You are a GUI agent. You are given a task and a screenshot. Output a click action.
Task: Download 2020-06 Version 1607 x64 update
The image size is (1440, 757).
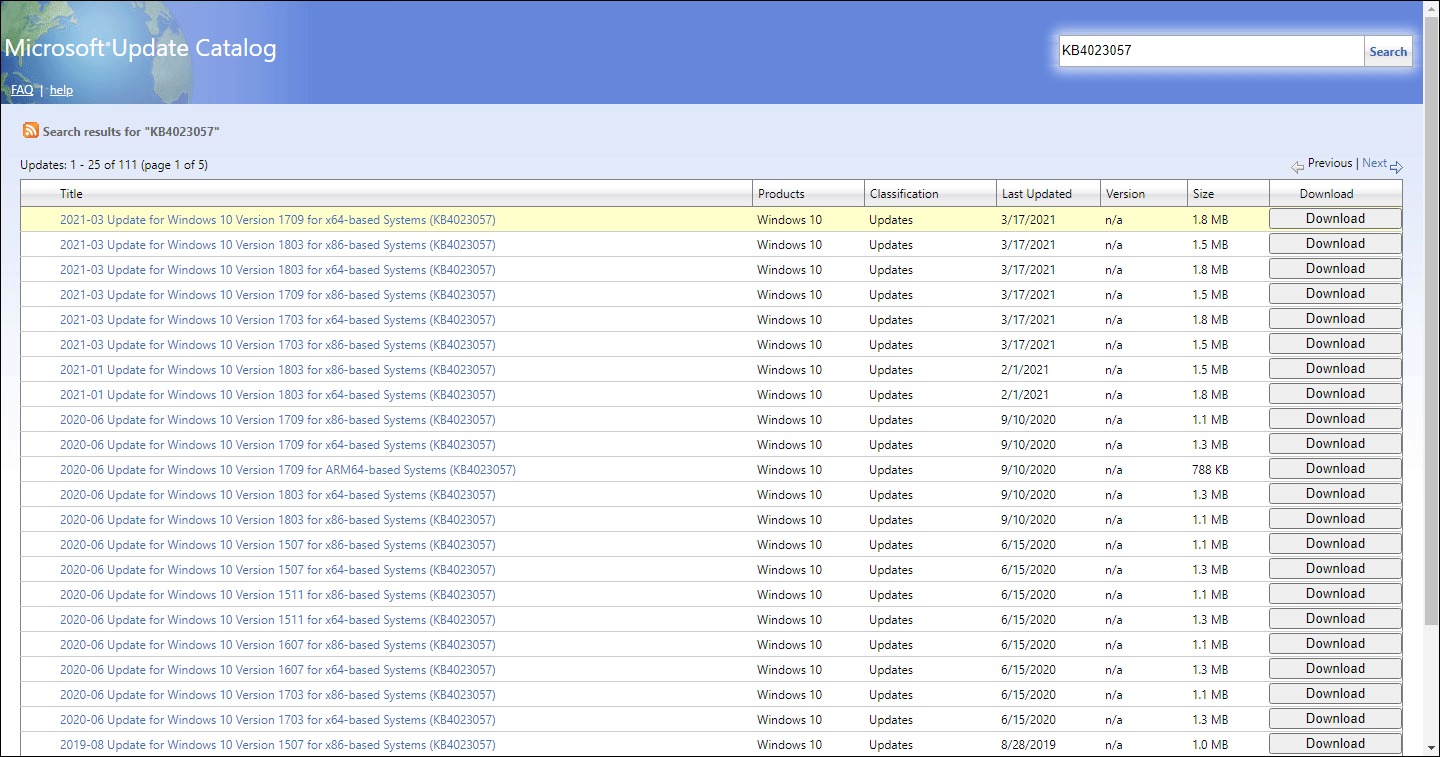[x=1335, y=669]
